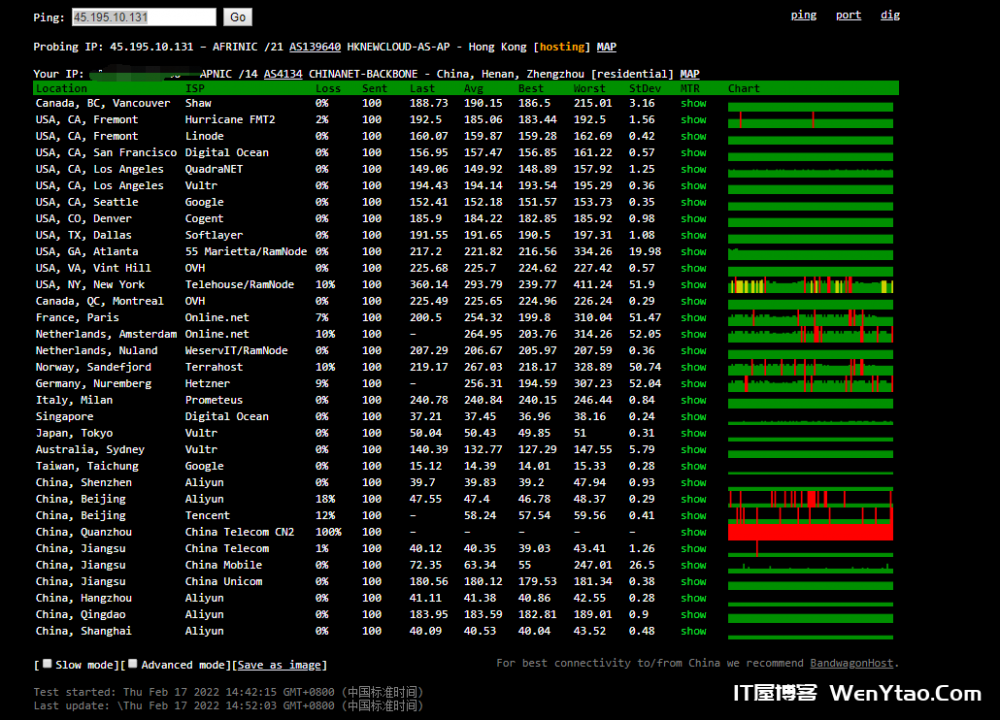Open MAP link for probing IP
The width and height of the screenshot is (1000, 720).
pos(606,47)
